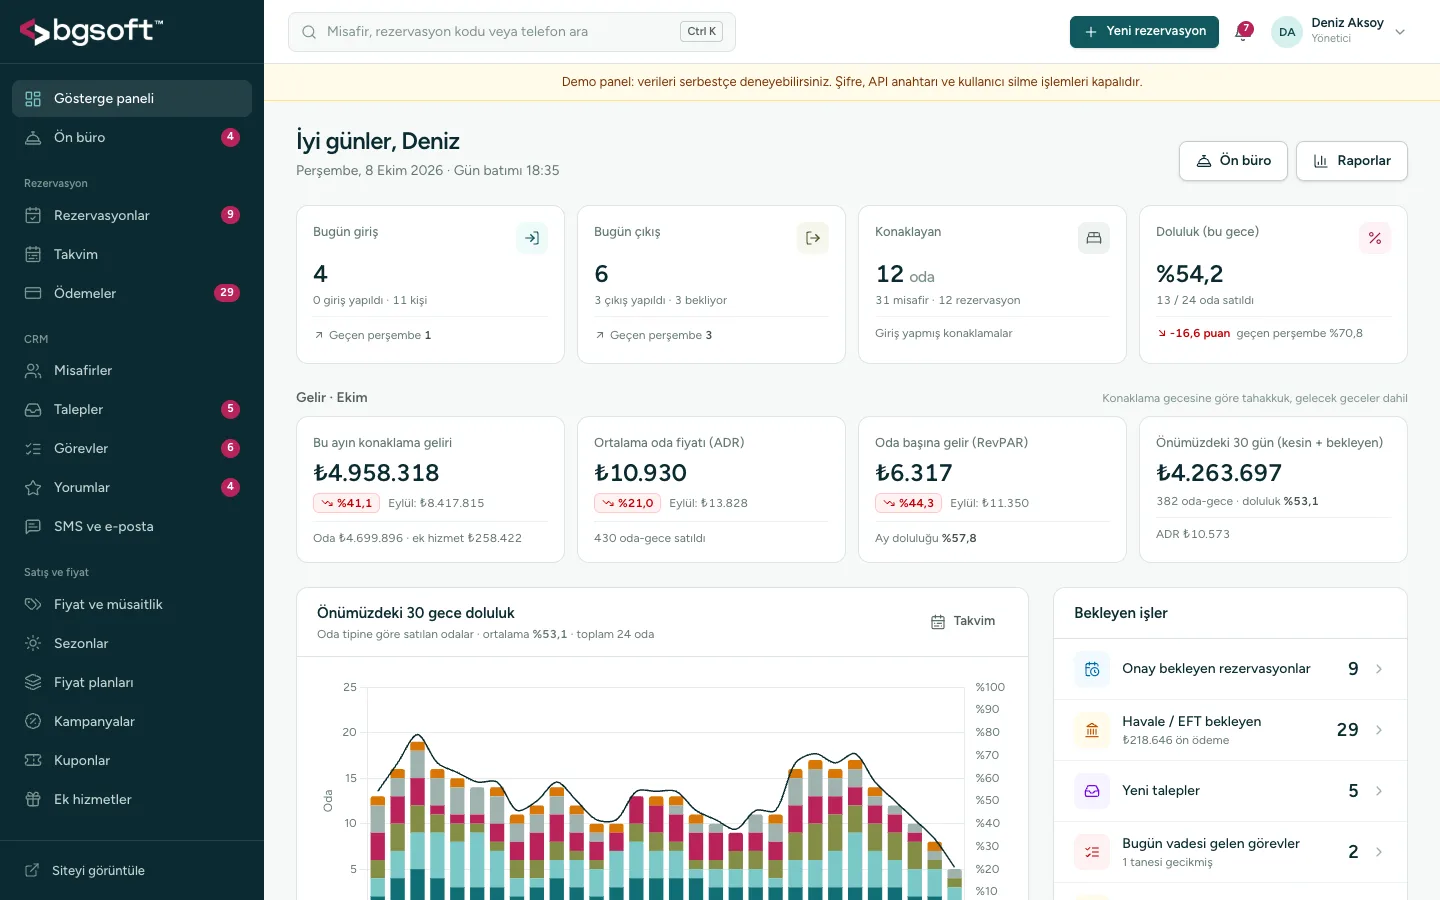Click the Bugün çıkış check-out icon

click(x=813, y=238)
